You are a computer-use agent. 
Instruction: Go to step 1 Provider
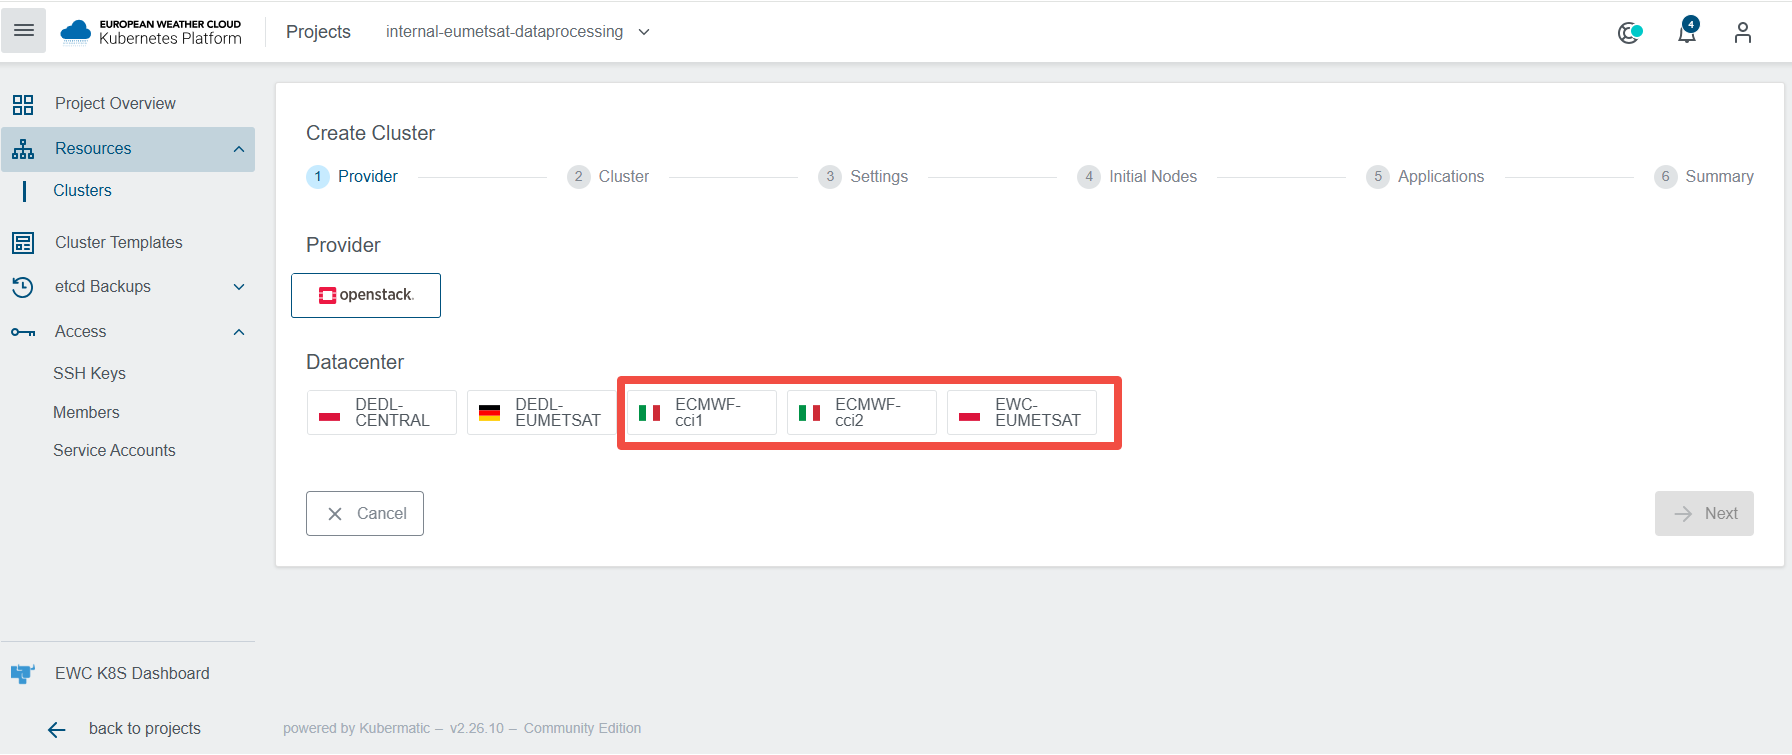tap(352, 177)
